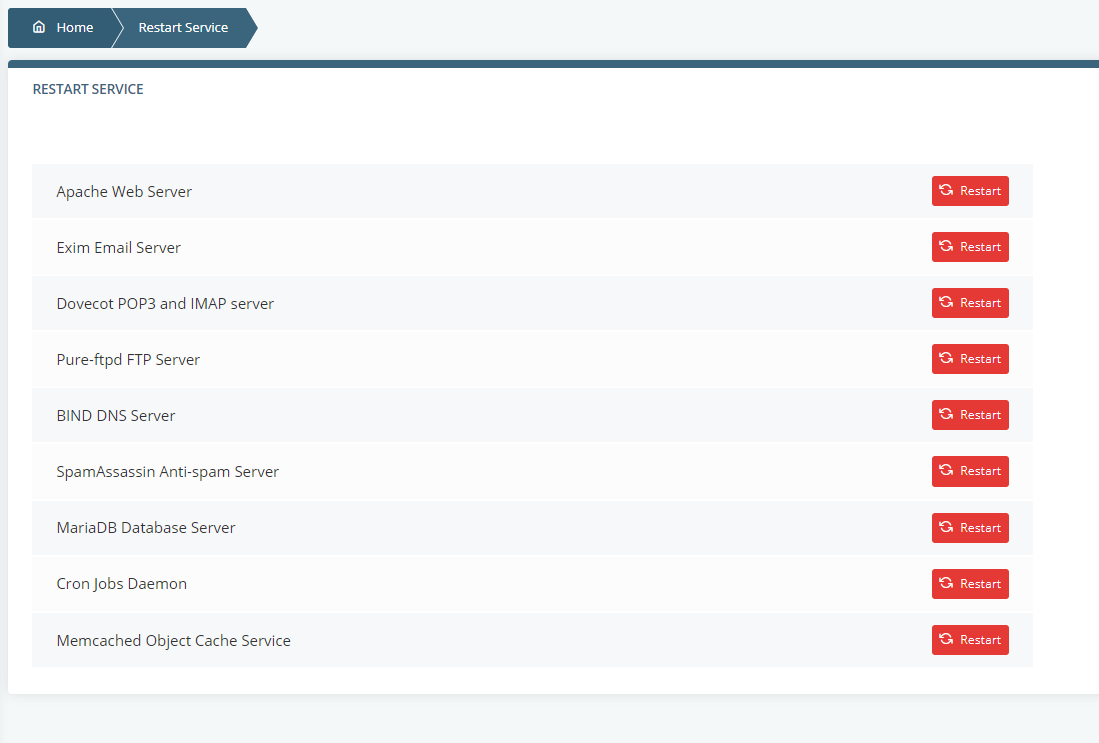This screenshot has width=1099, height=743.
Task: Click the RESTART SERVICE page heading
Action: click(88, 89)
